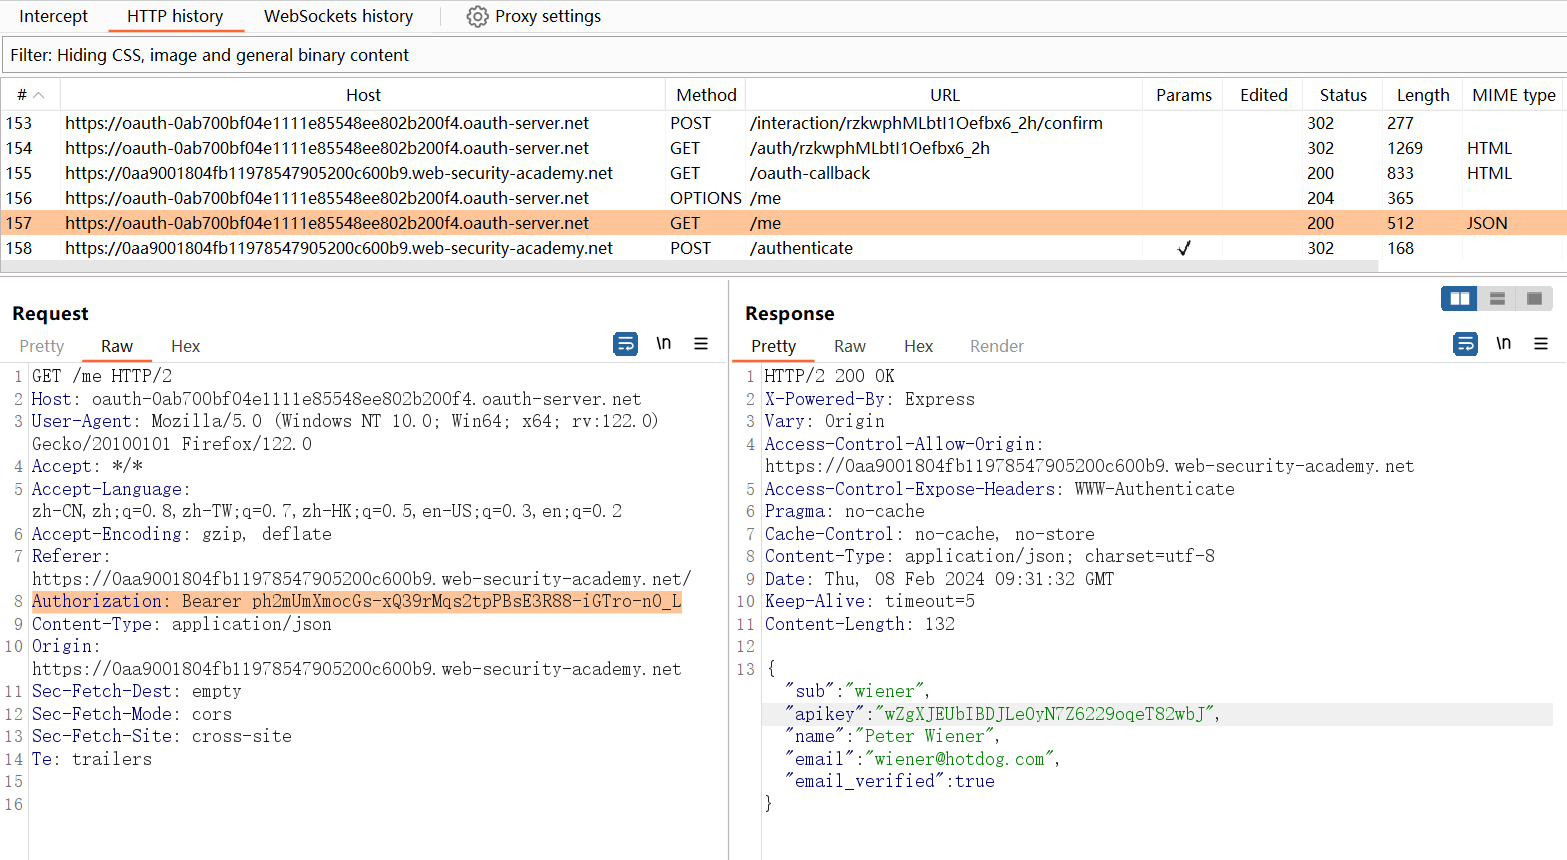1567x860 pixels.
Task: Sort by MIME type column header
Action: click(x=1513, y=95)
